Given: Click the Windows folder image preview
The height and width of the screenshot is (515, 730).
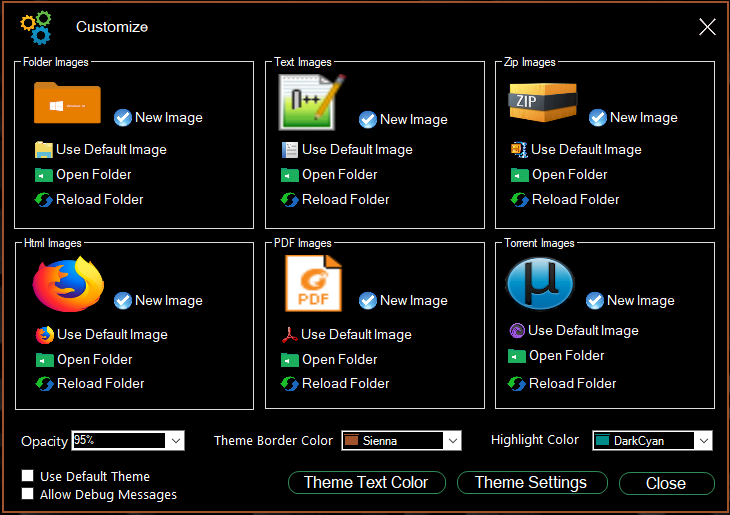Looking at the screenshot, I should tap(67, 103).
